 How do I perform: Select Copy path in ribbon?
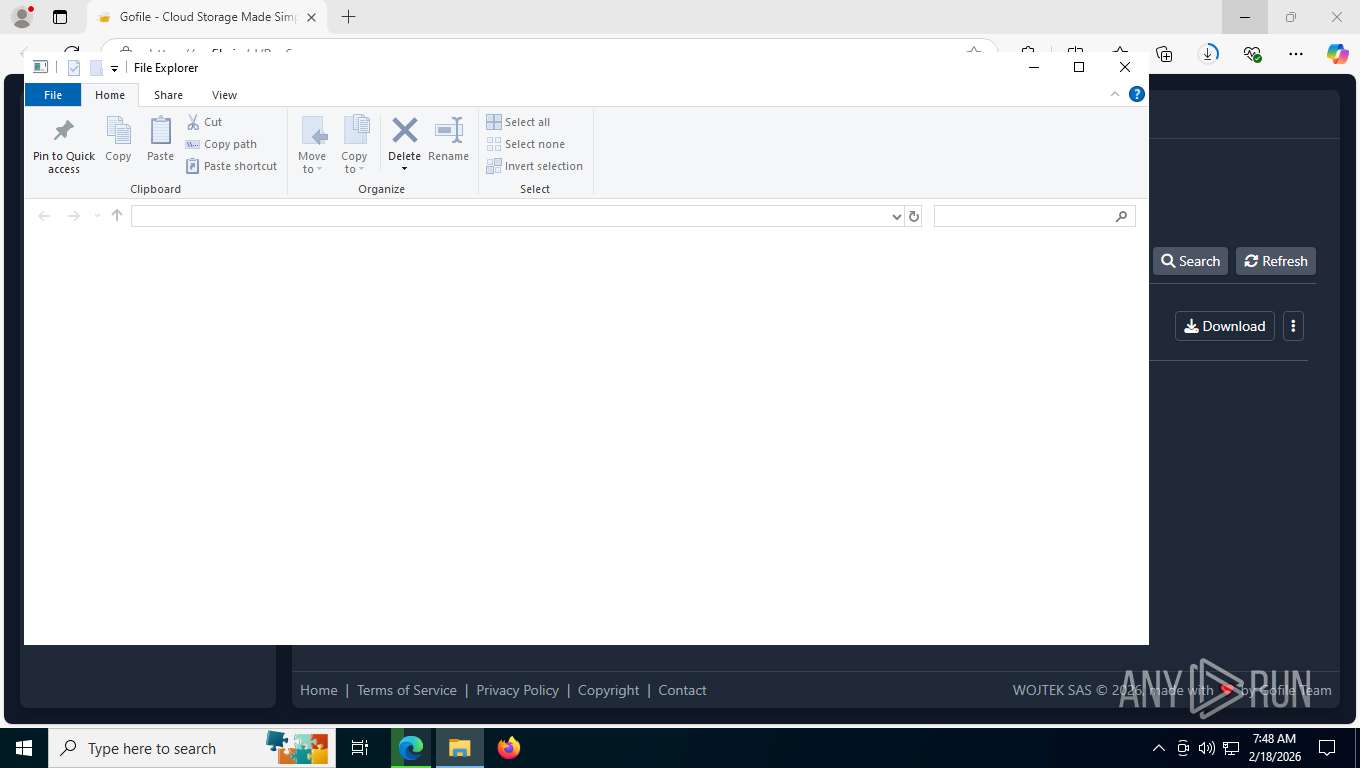[x=221, y=144]
